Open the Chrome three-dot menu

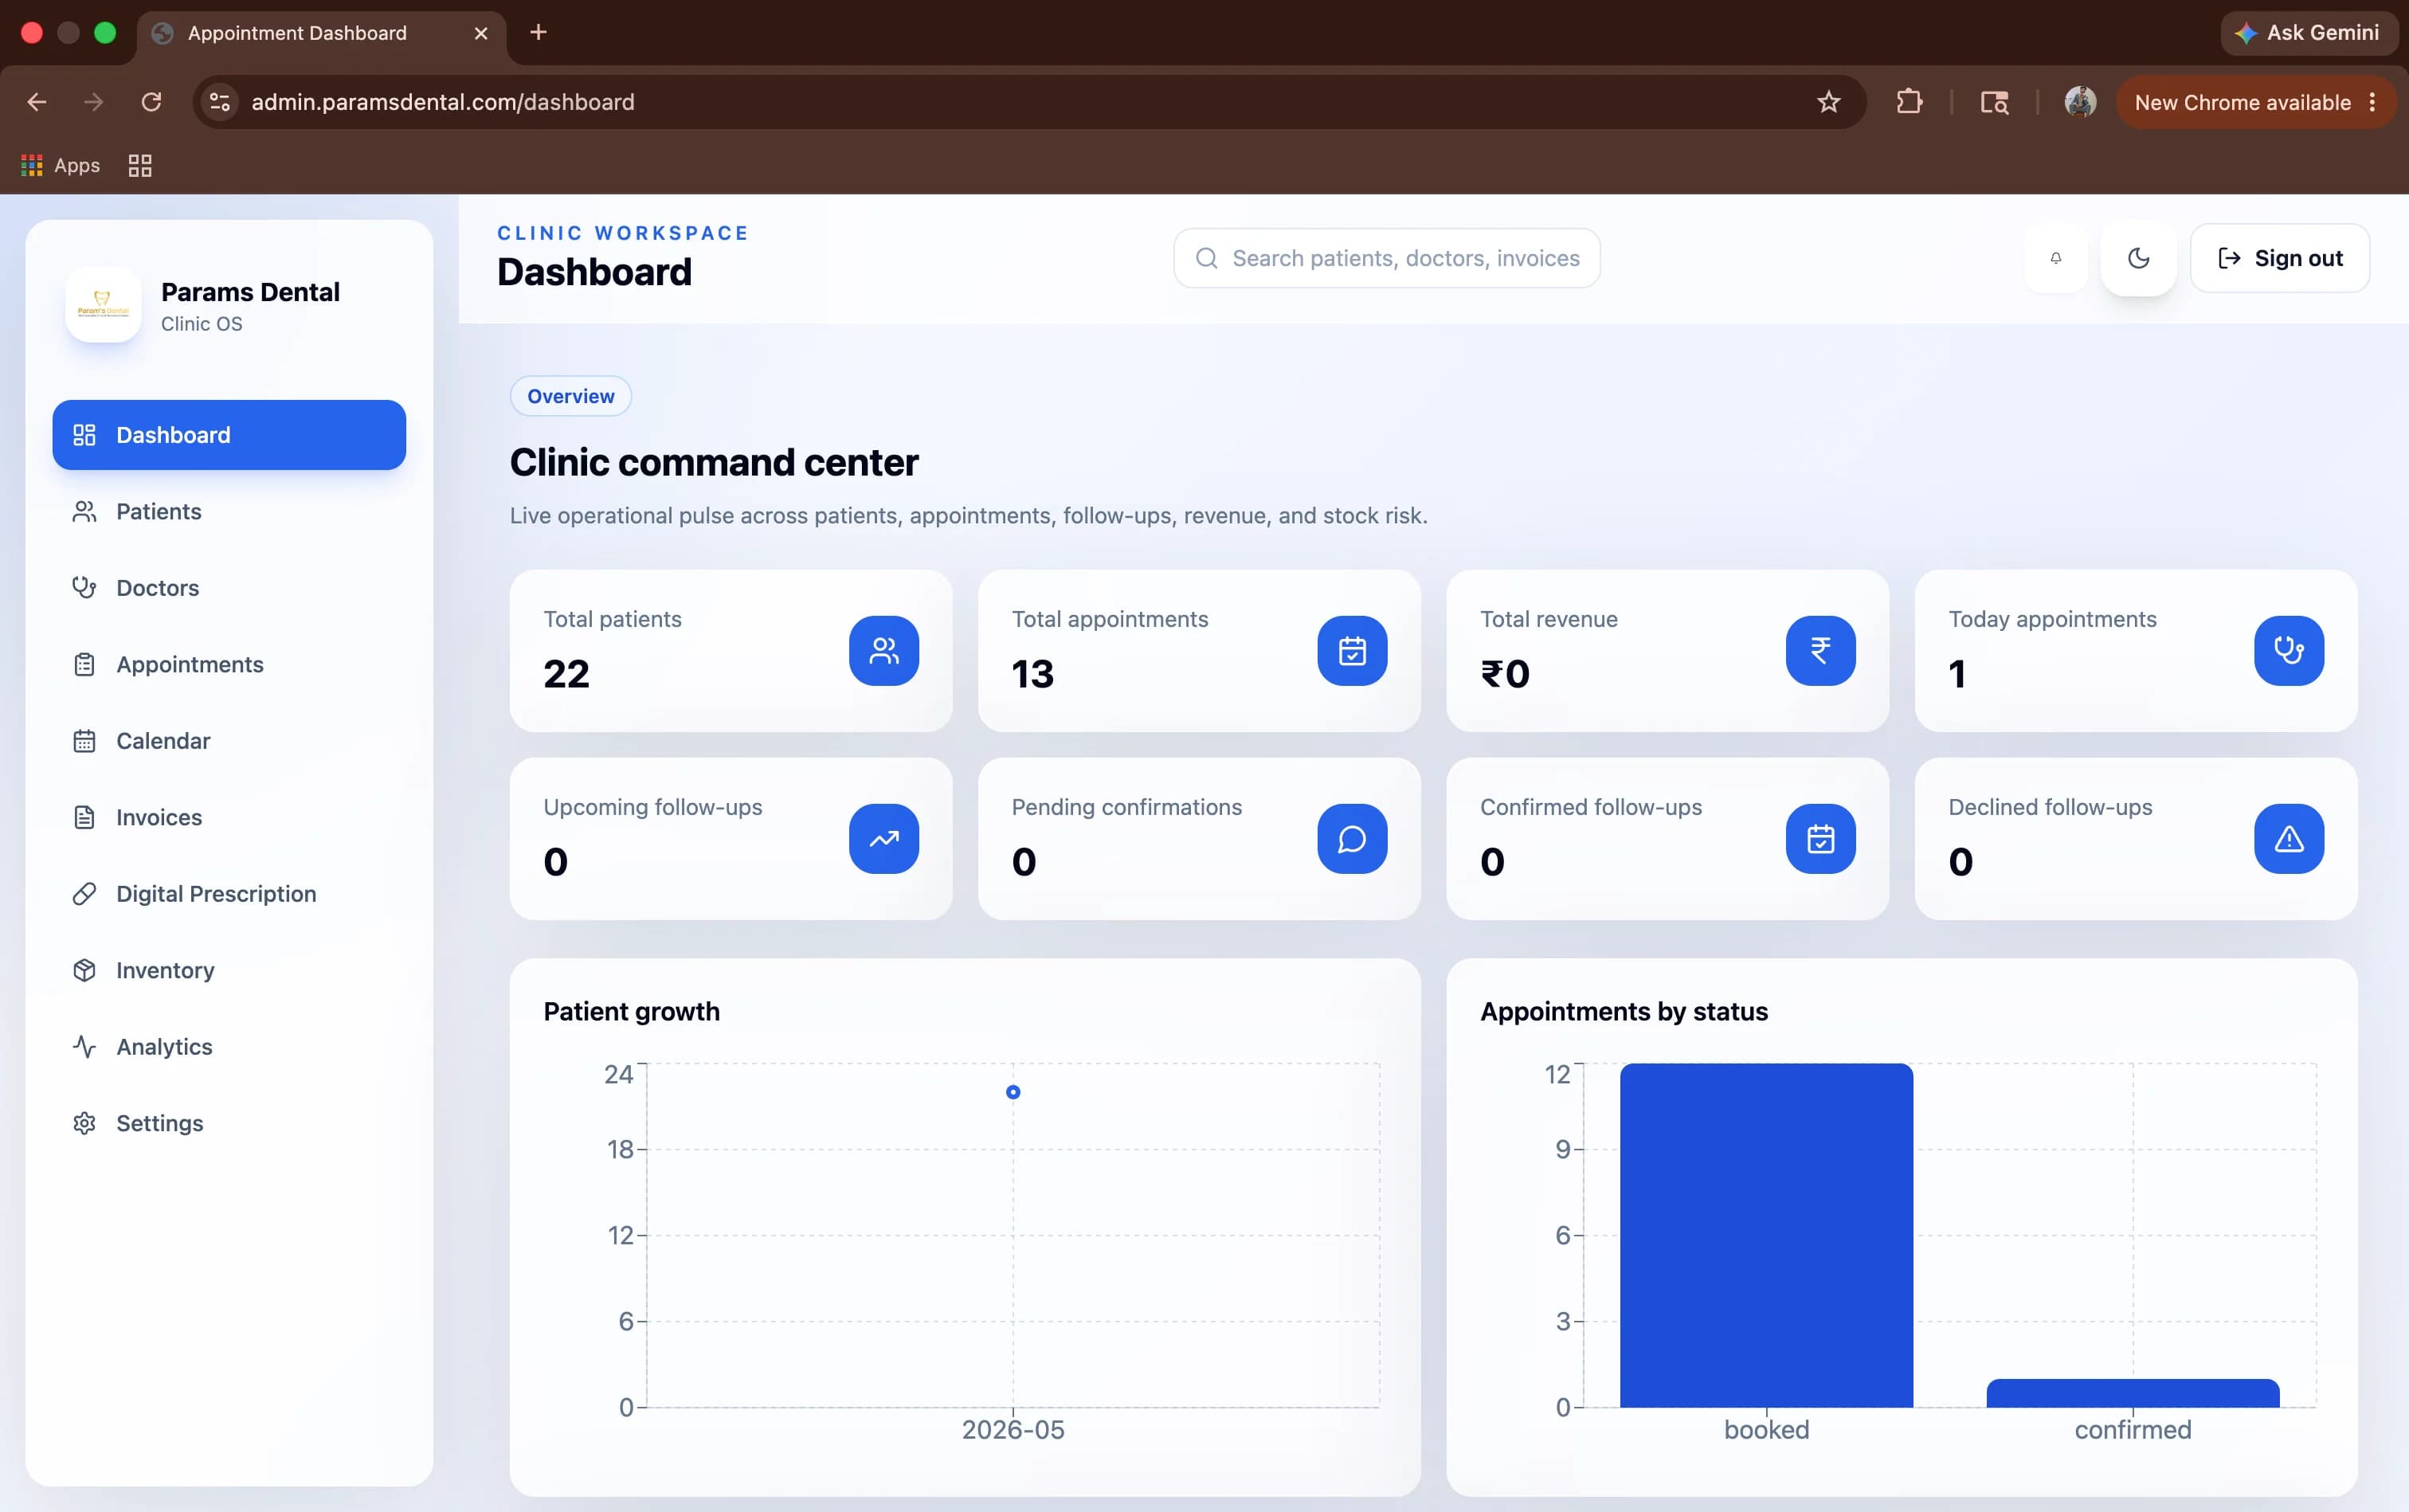coord(2372,102)
